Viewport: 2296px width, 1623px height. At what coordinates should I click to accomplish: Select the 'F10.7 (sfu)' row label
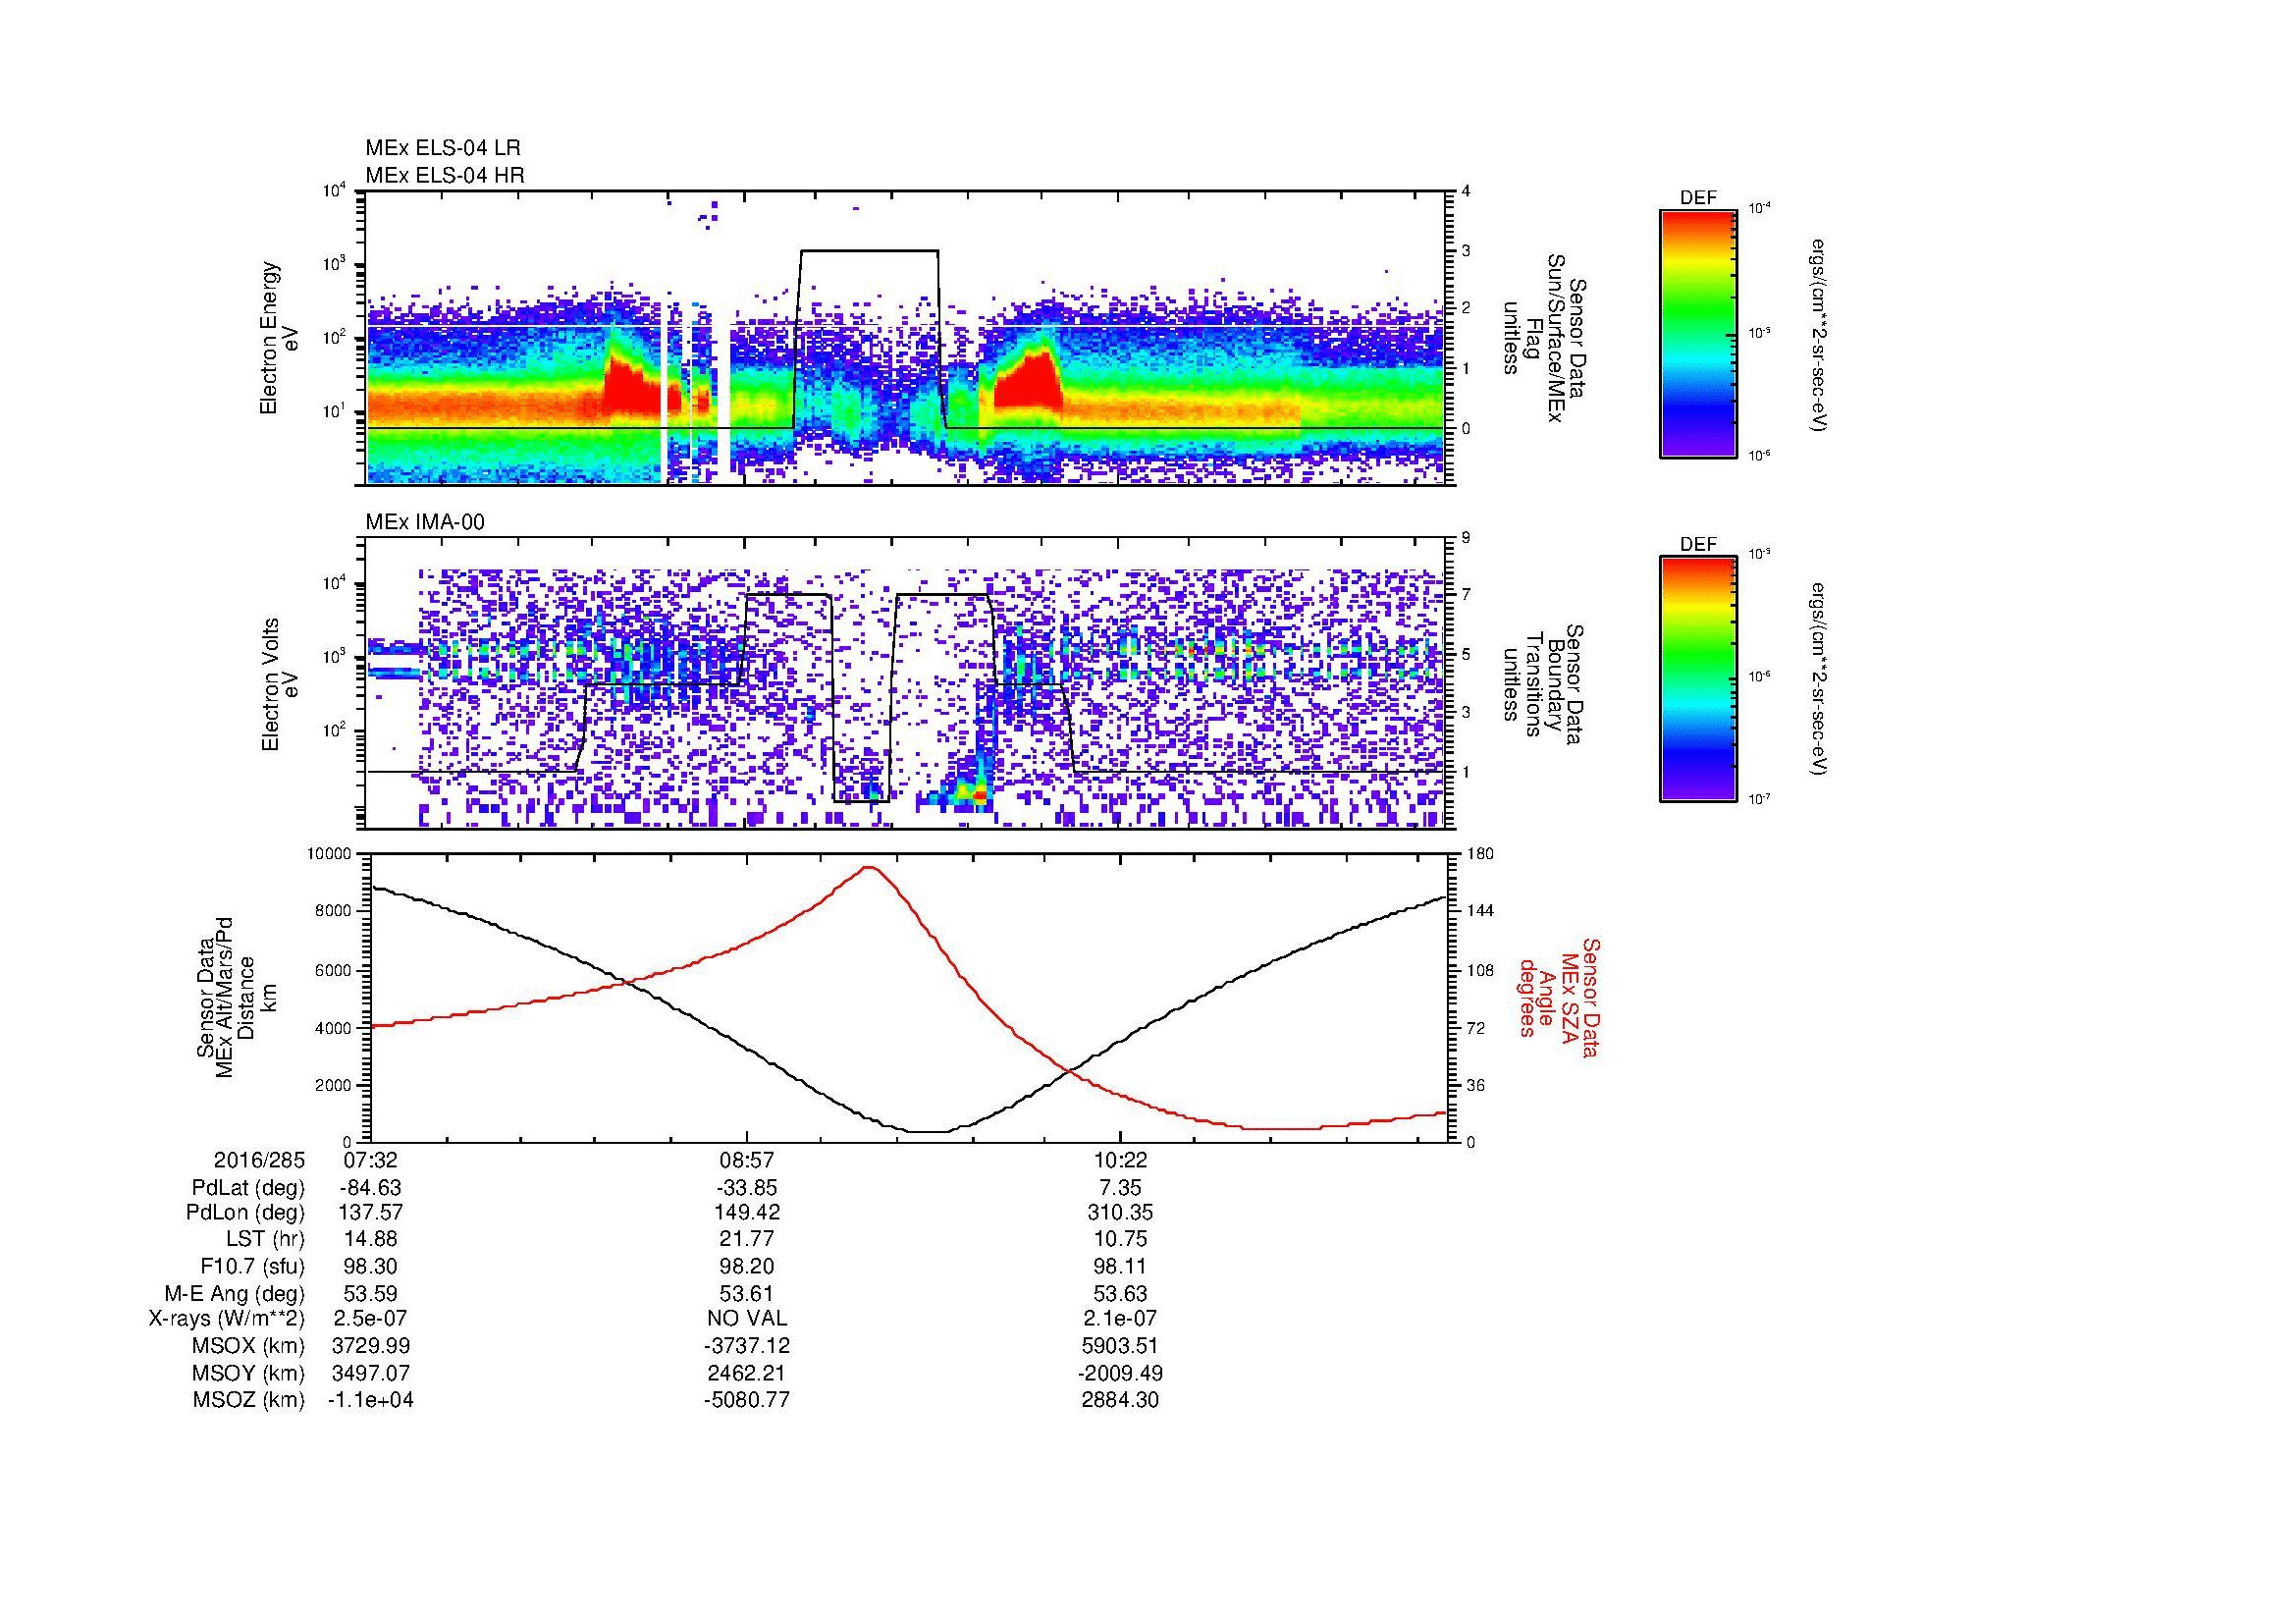click(252, 1267)
